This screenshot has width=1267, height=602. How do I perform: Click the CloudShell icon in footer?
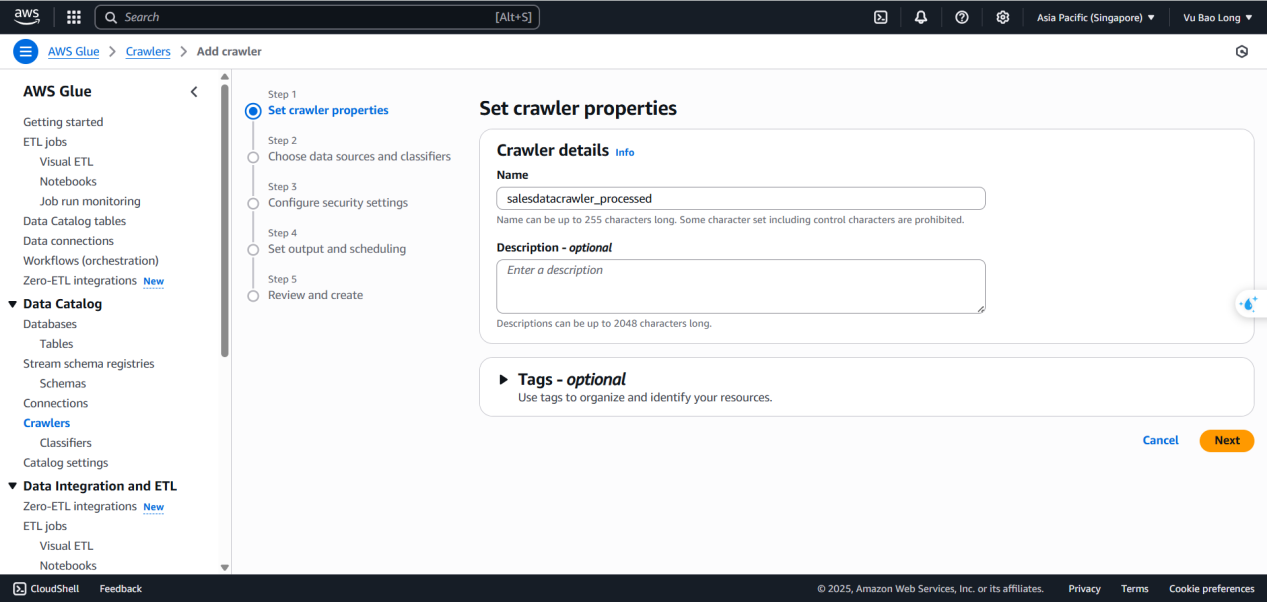click(19, 589)
